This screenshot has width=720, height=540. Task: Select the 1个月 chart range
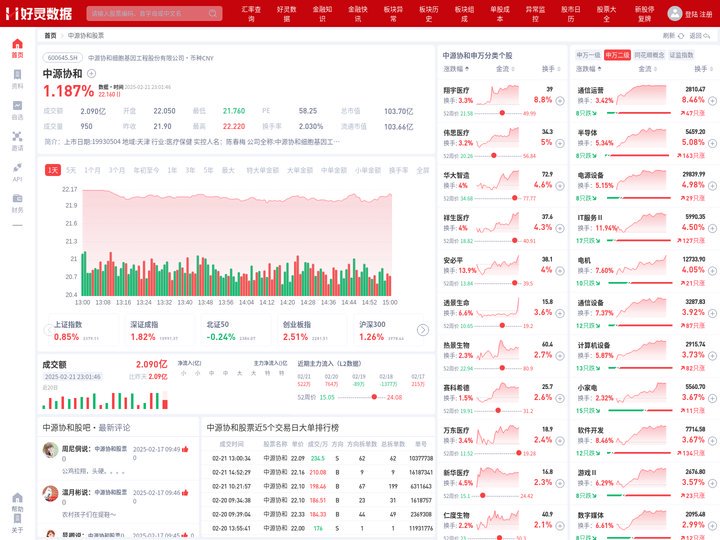click(x=92, y=170)
